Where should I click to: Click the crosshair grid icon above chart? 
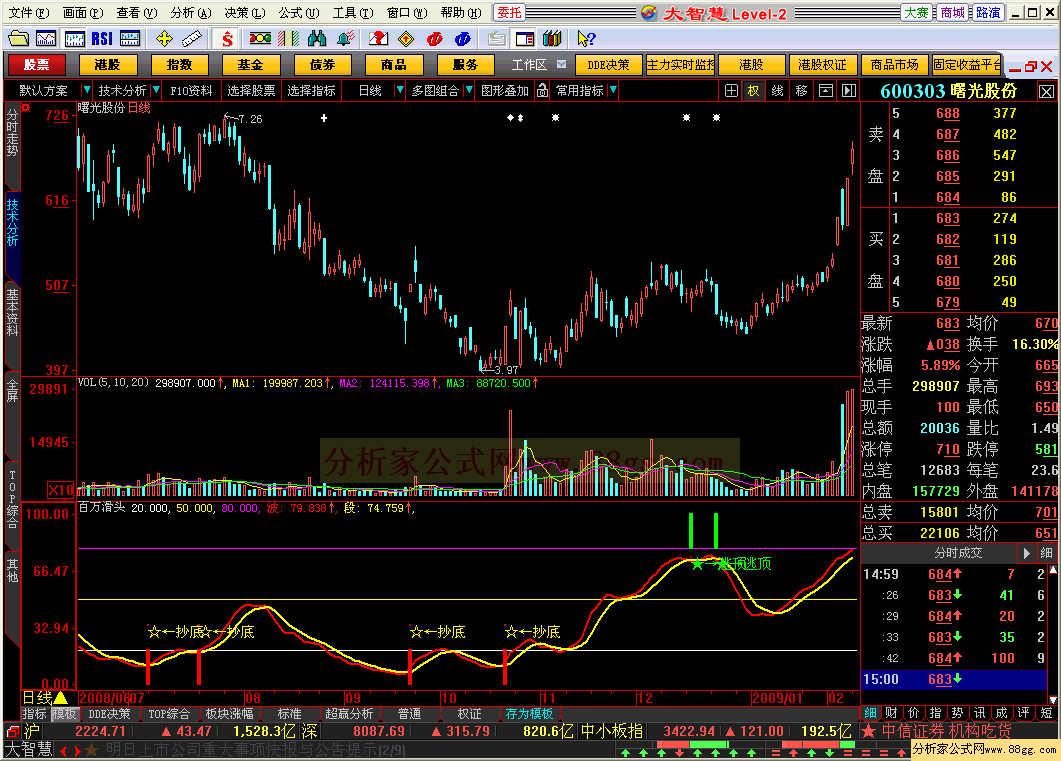pyautogui.click(x=731, y=91)
